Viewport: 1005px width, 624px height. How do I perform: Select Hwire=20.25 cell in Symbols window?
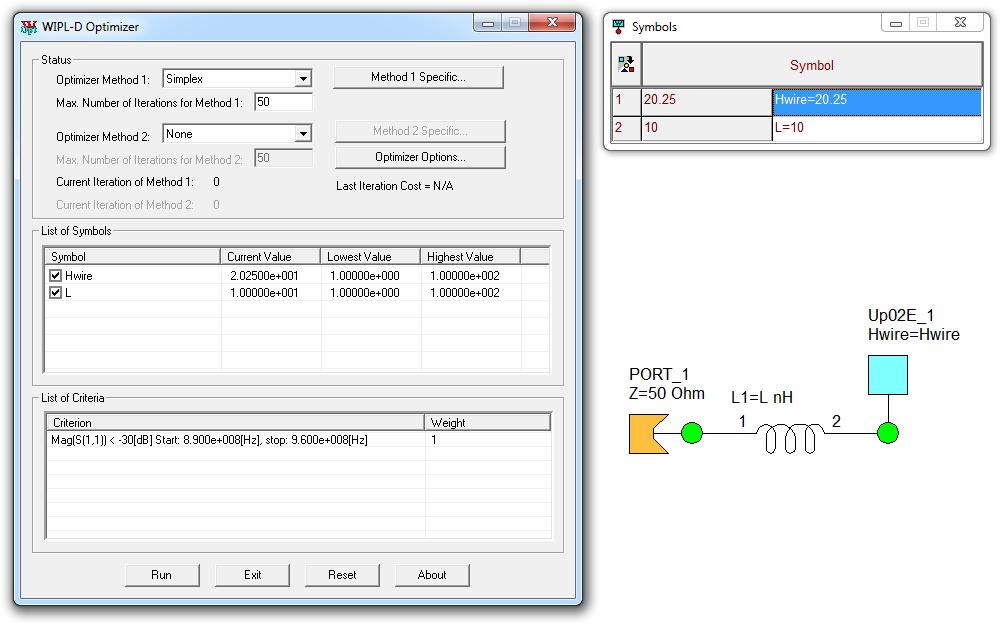pos(877,101)
